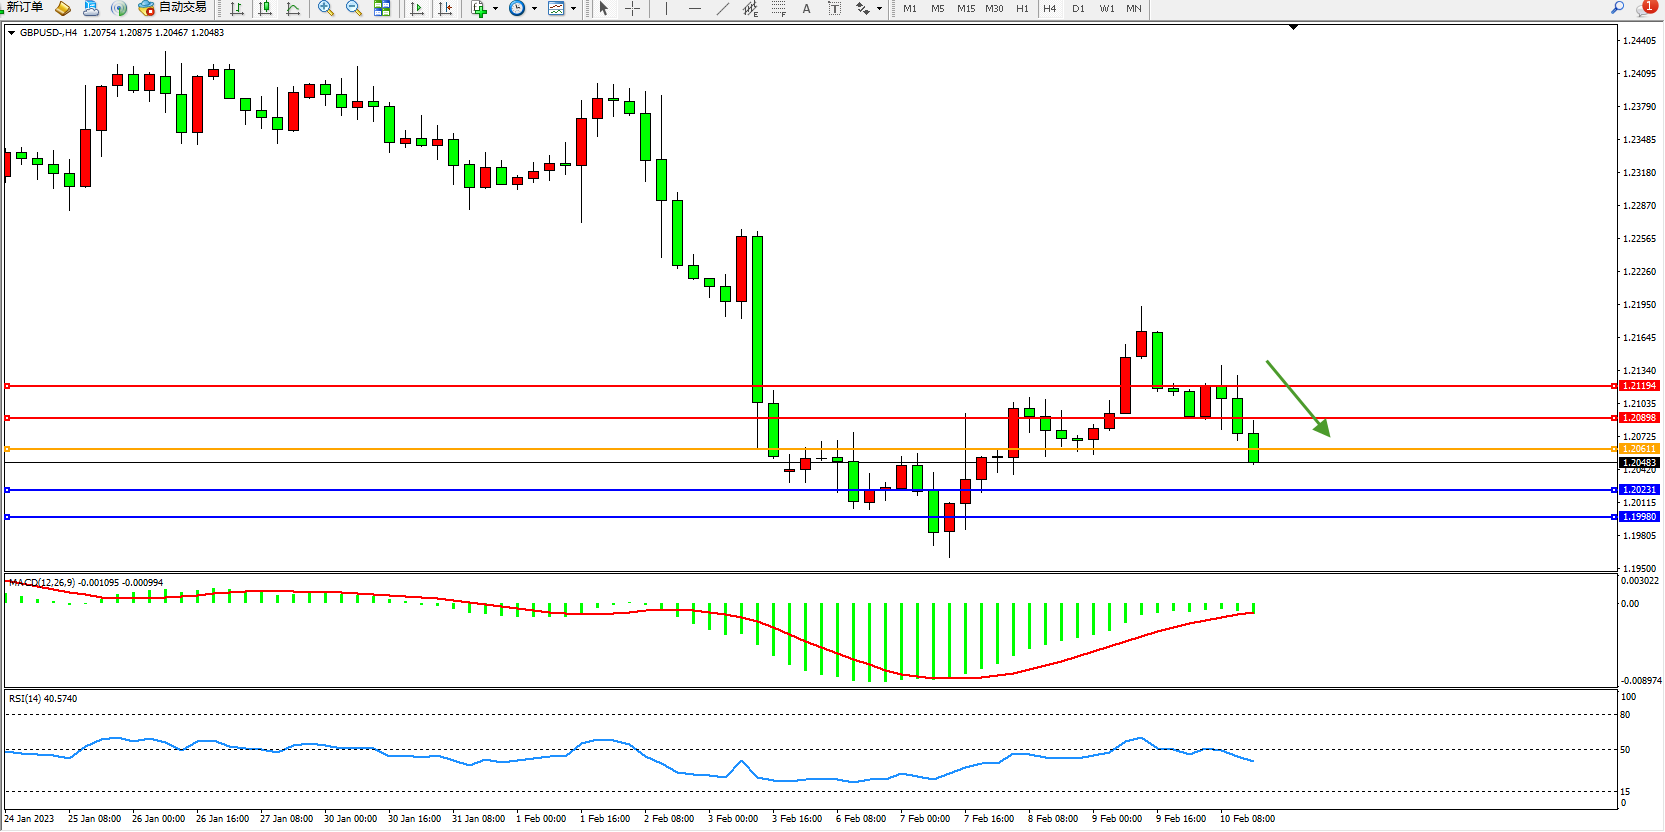Switch to the D1 timeframe
Viewport: 1665px width, 832px height.
pyautogui.click(x=1078, y=8)
